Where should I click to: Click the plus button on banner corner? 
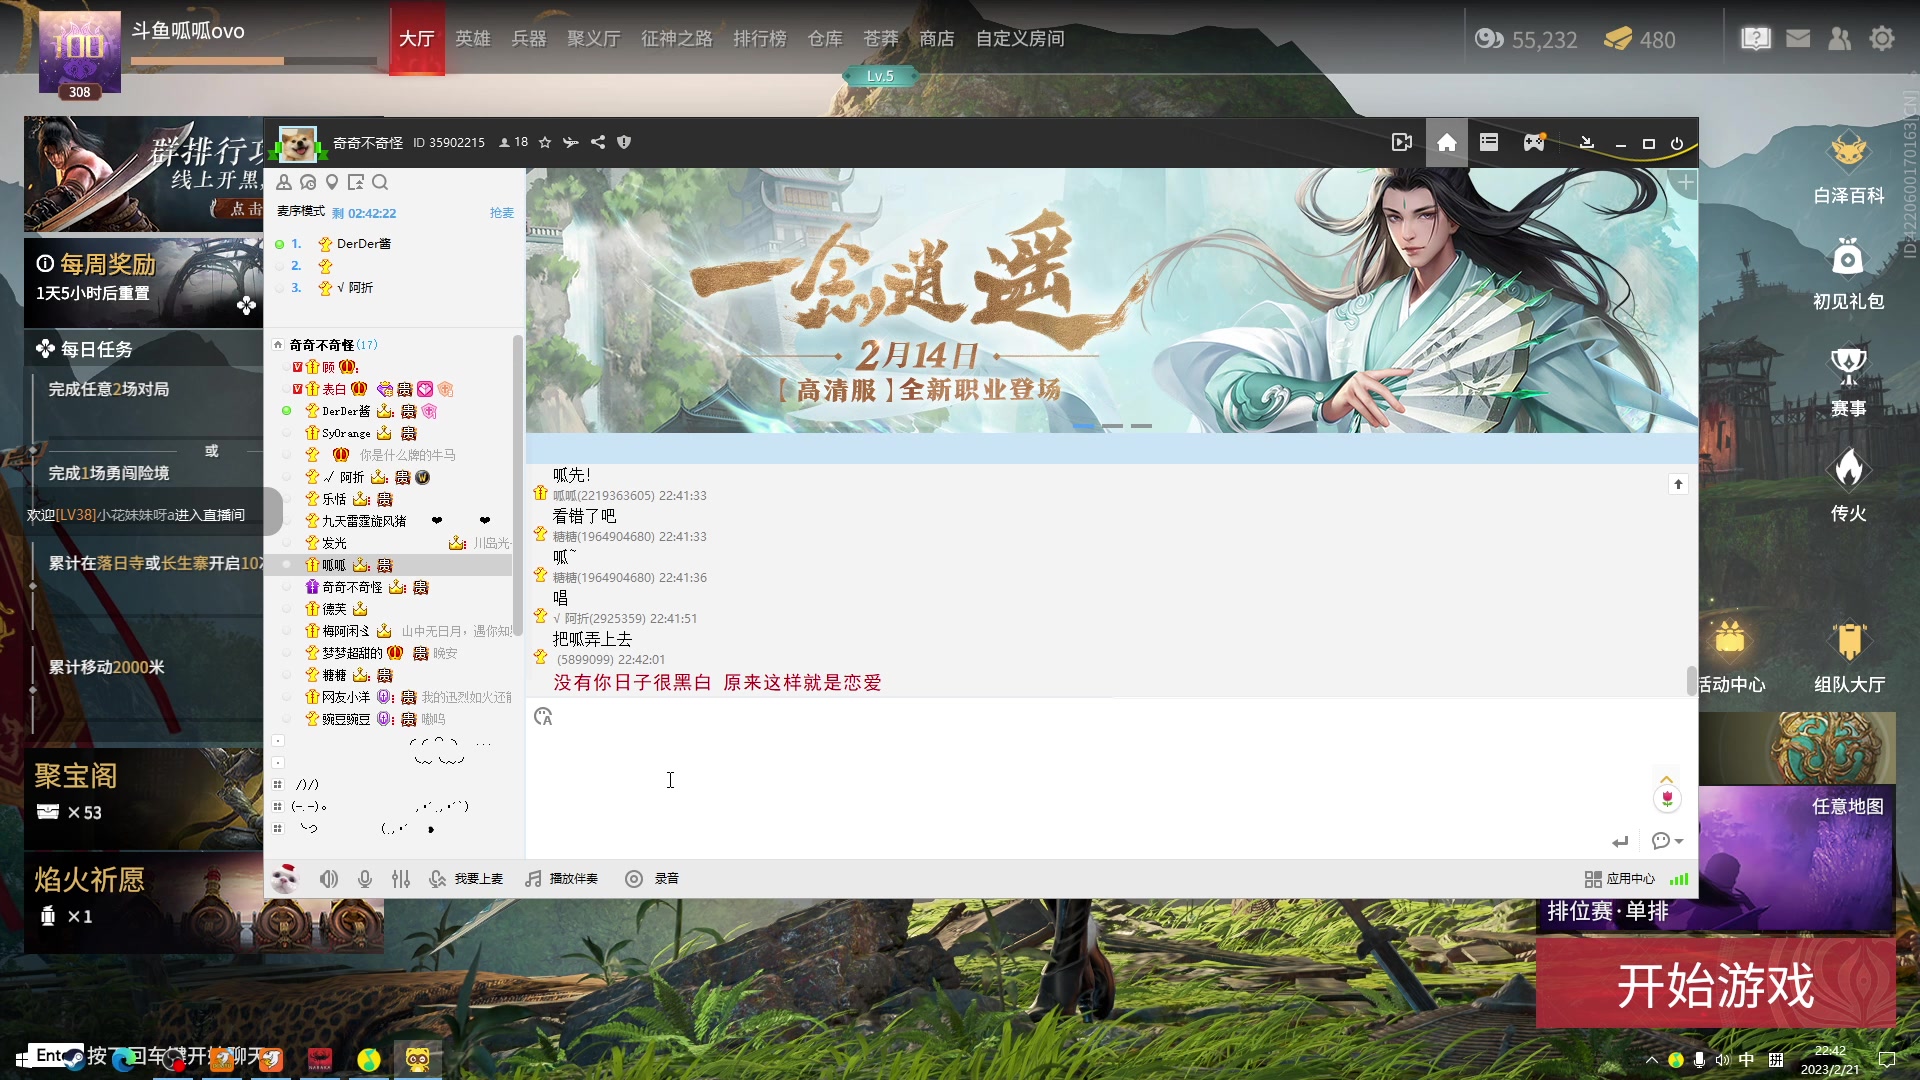tap(1686, 182)
